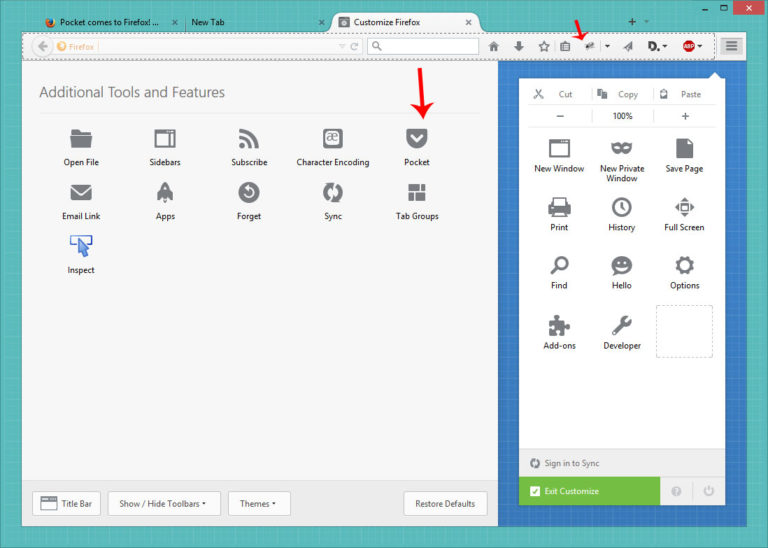Click the paper plane toolbar icon
The height and width of the screenshot is (548, 768).
(628, 47)
